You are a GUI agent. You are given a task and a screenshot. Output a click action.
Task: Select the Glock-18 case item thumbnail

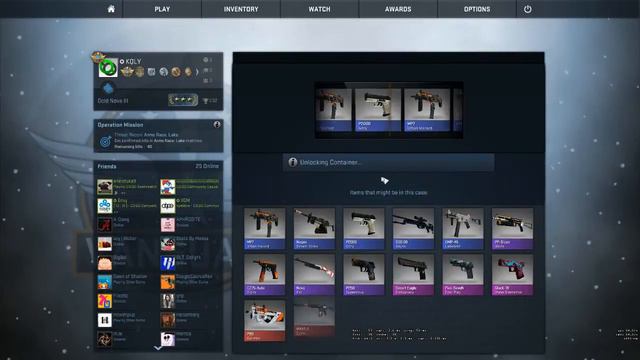click(512, 275)
